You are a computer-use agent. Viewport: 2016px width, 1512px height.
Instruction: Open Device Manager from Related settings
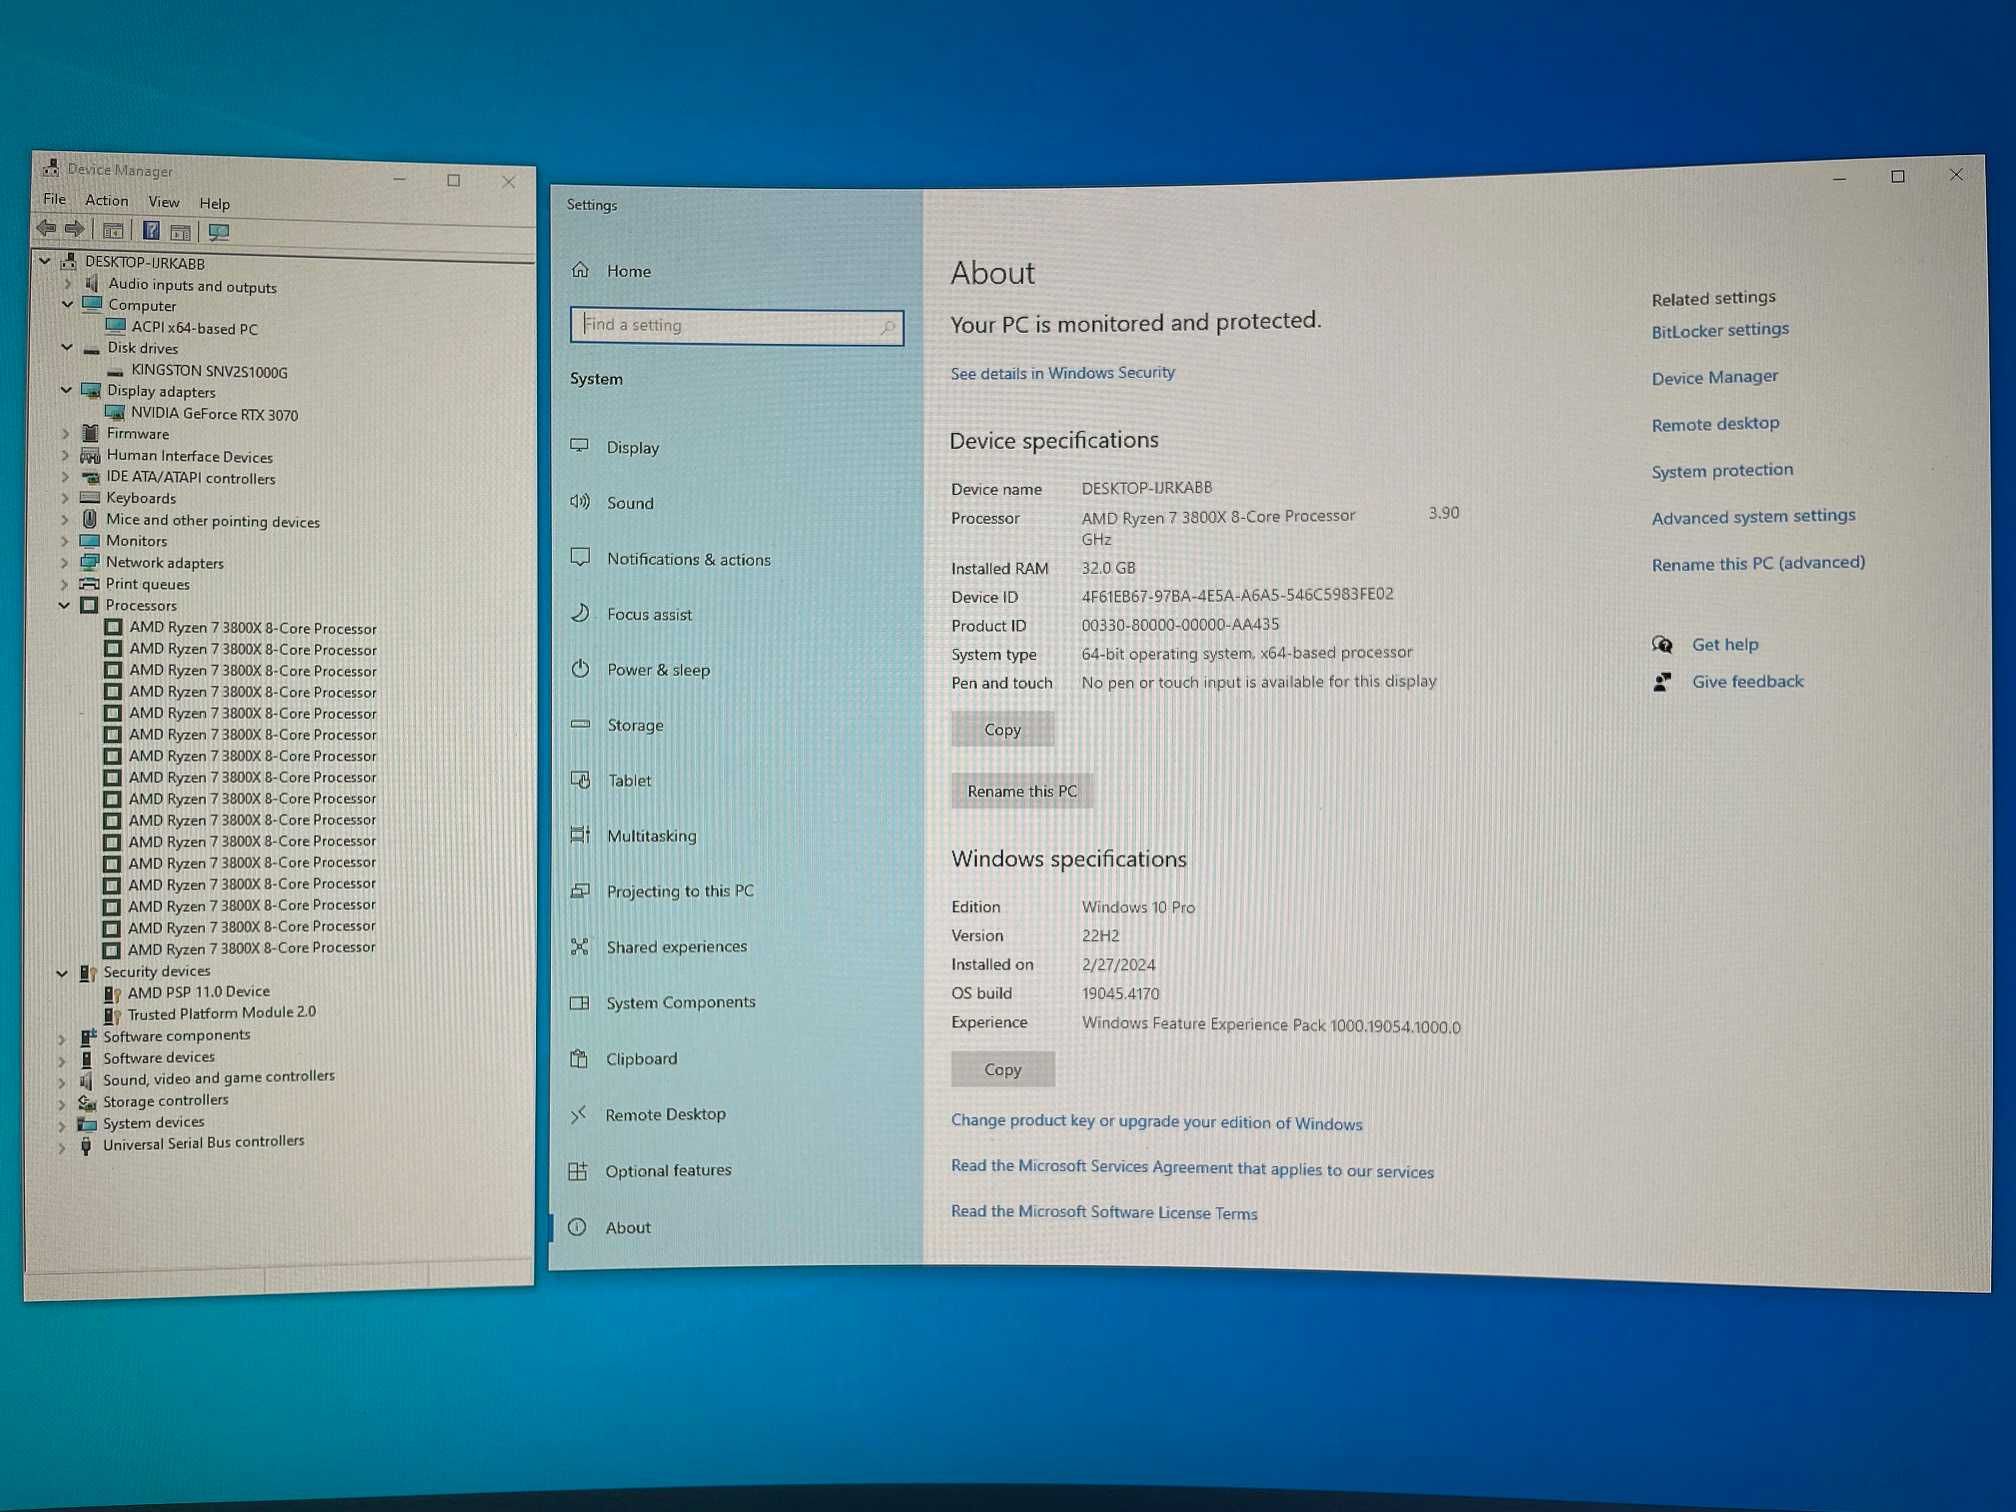[1711, 376]
